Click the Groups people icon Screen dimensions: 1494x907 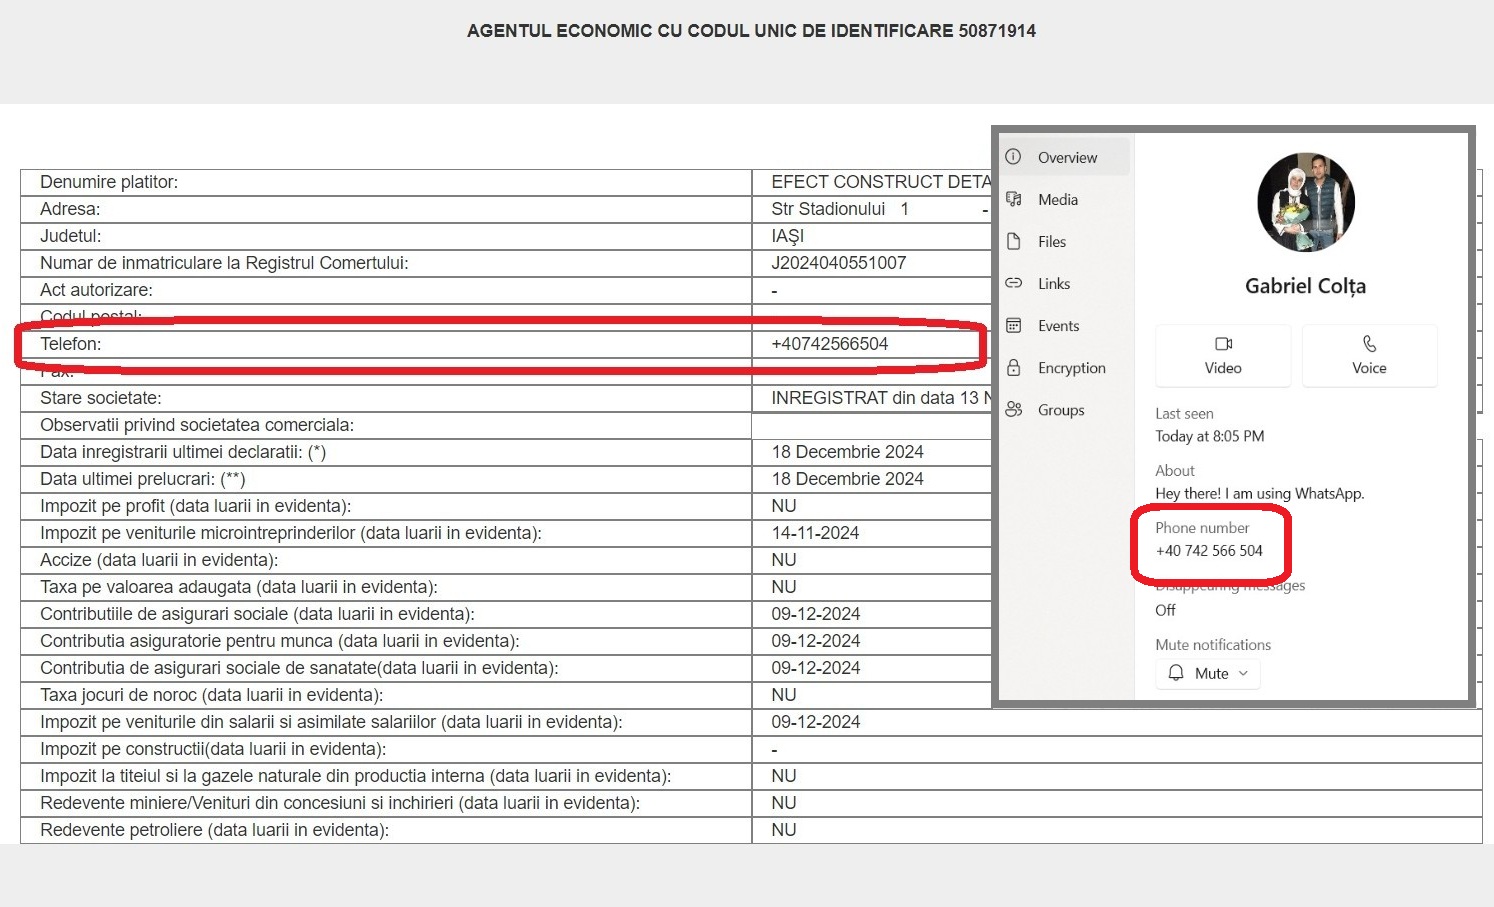tap(1013, 409)
